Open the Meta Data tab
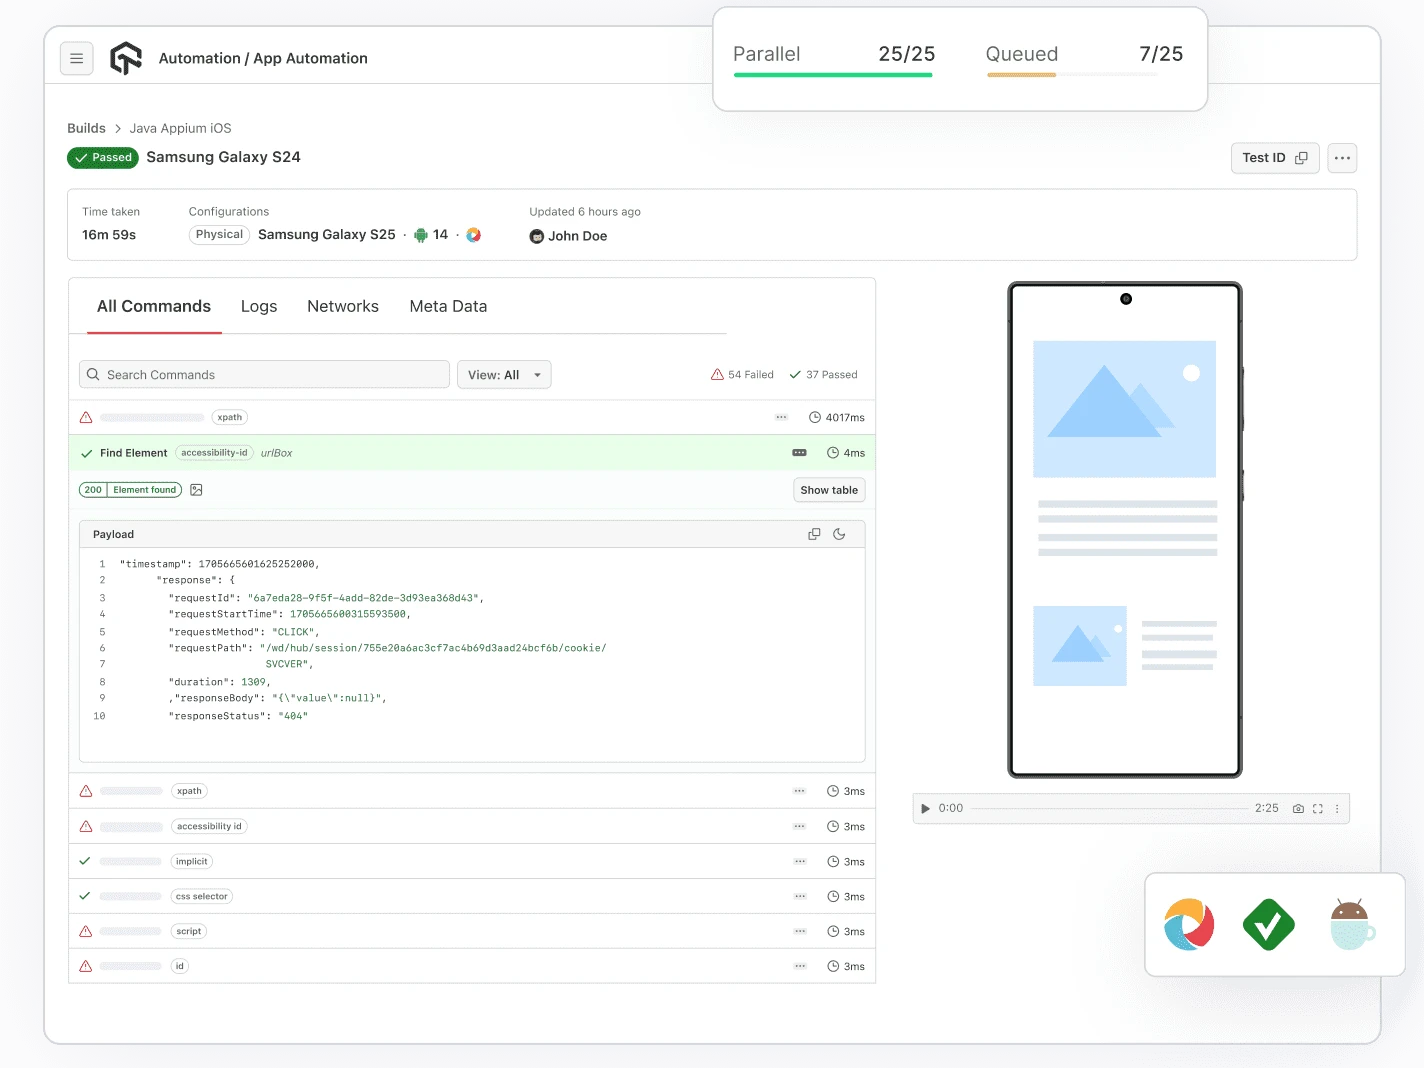 (448, 306)
